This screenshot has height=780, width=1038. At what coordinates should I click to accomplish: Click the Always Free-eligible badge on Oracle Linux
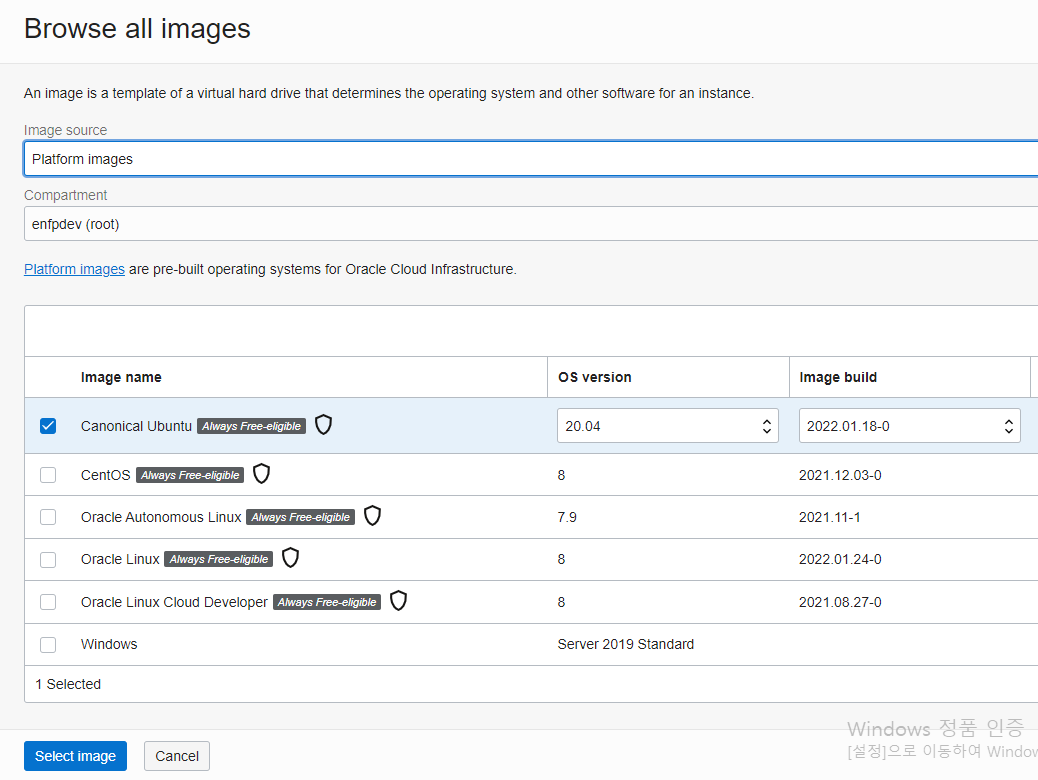(218, 560)
